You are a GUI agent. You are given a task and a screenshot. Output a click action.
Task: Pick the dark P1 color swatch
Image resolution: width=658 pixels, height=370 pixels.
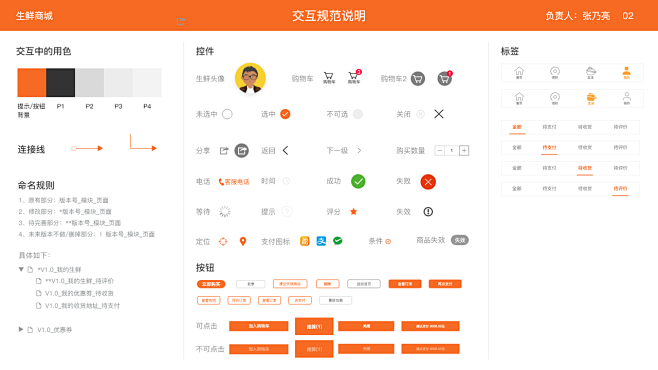tap(60, 83)
